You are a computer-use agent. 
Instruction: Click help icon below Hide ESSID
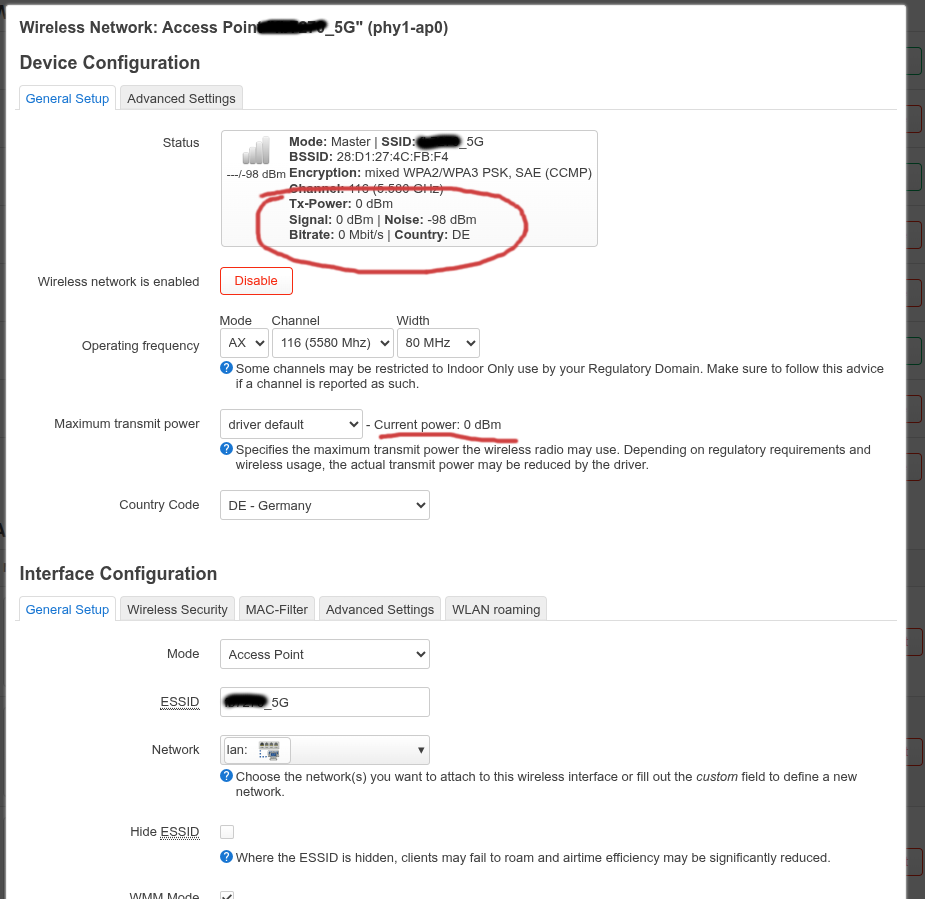[226, 857]
